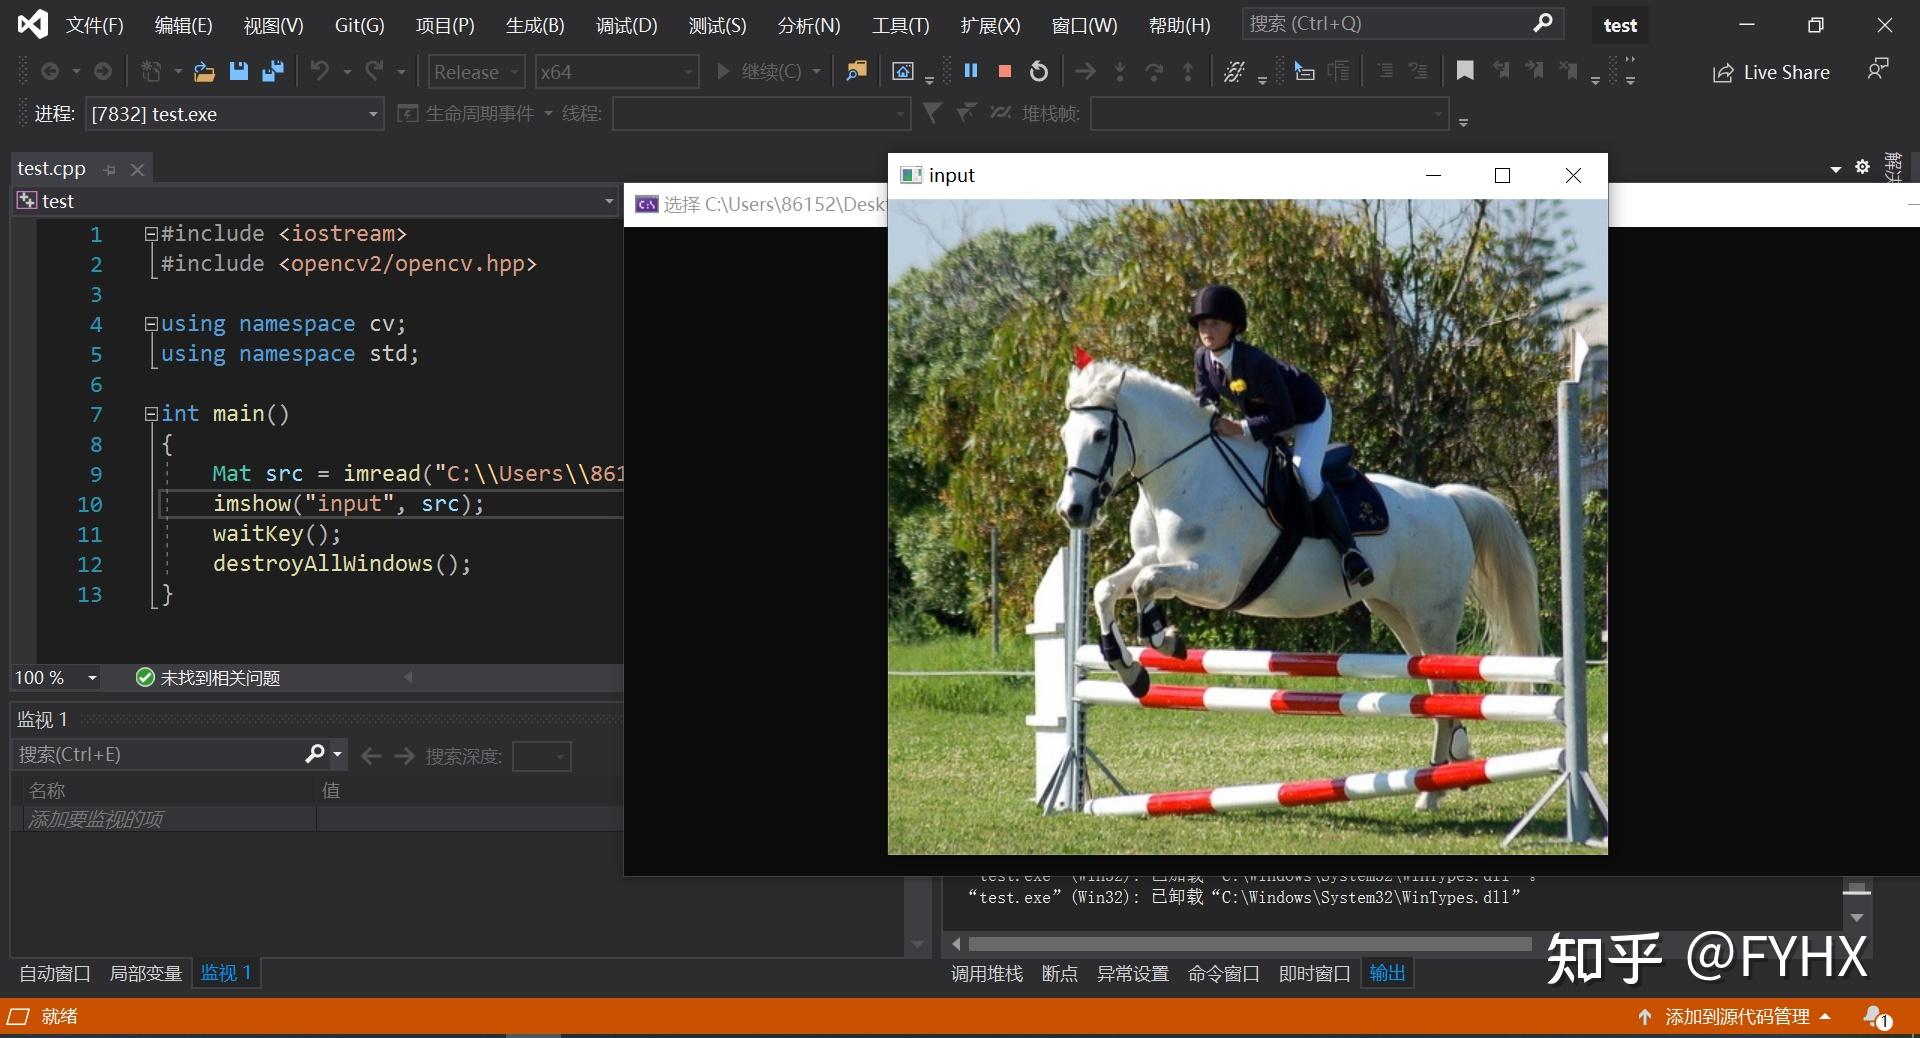Open the feedback person icon
1920x1038 pixels.
(1878, 69)
